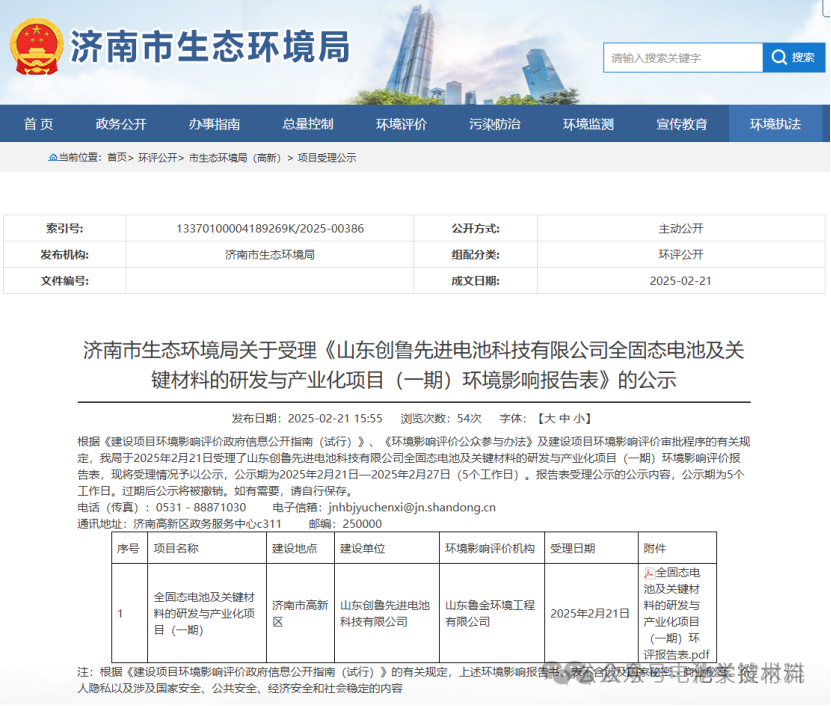This screenshot has height=706, width=831.
Task: Go to 首页 in breadcrumb
Action: (117, 157)
